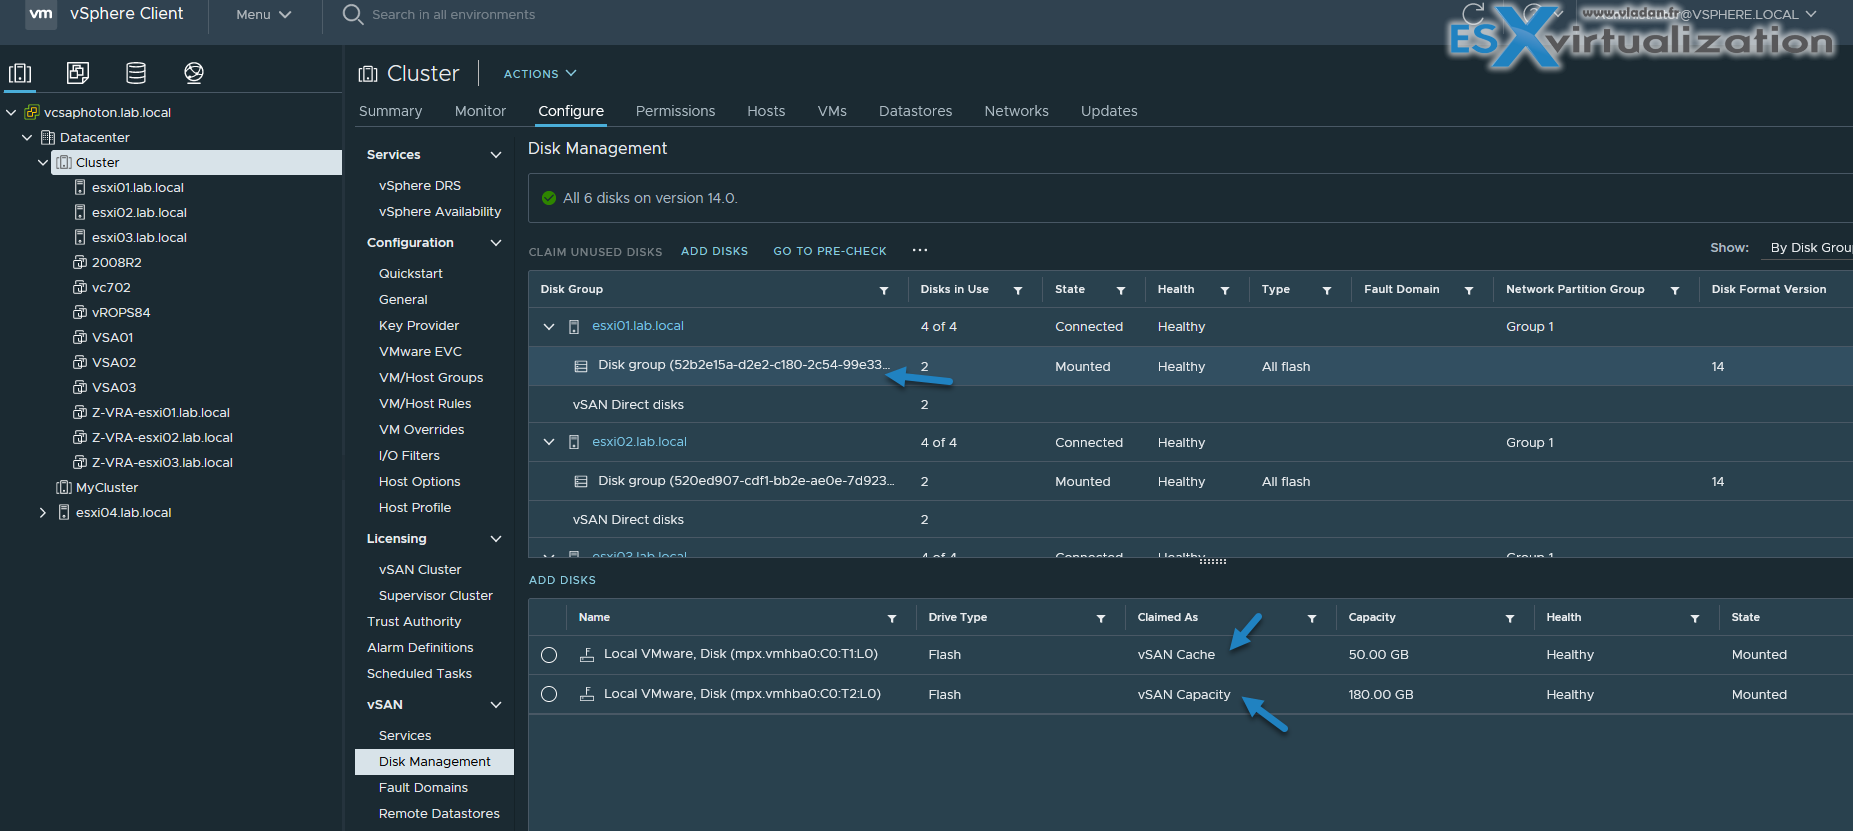Select the esxi02 vSAN Direct disks row
This screenshot has height=831, width=1853.
tap(1190, 520)
